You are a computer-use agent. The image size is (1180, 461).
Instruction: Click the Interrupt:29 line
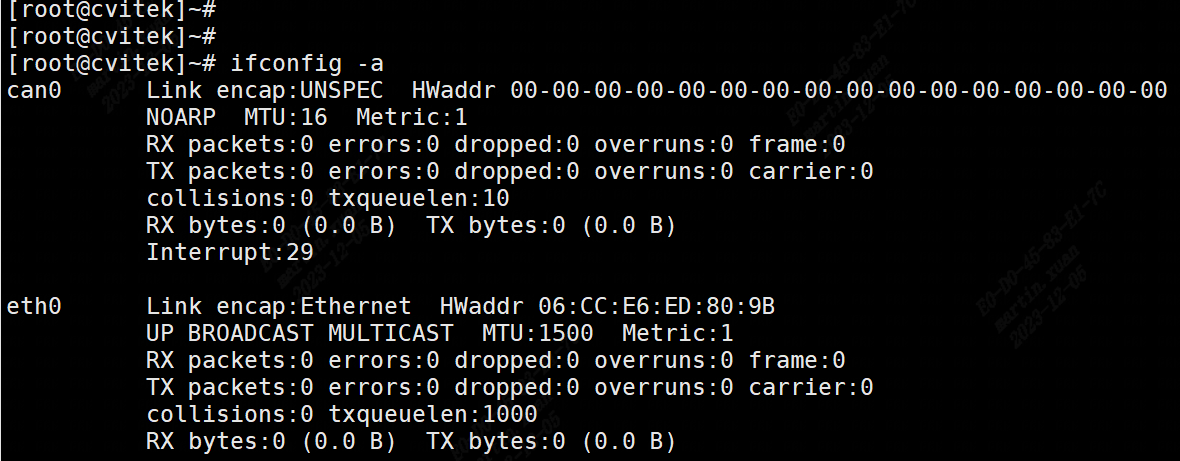229,252
